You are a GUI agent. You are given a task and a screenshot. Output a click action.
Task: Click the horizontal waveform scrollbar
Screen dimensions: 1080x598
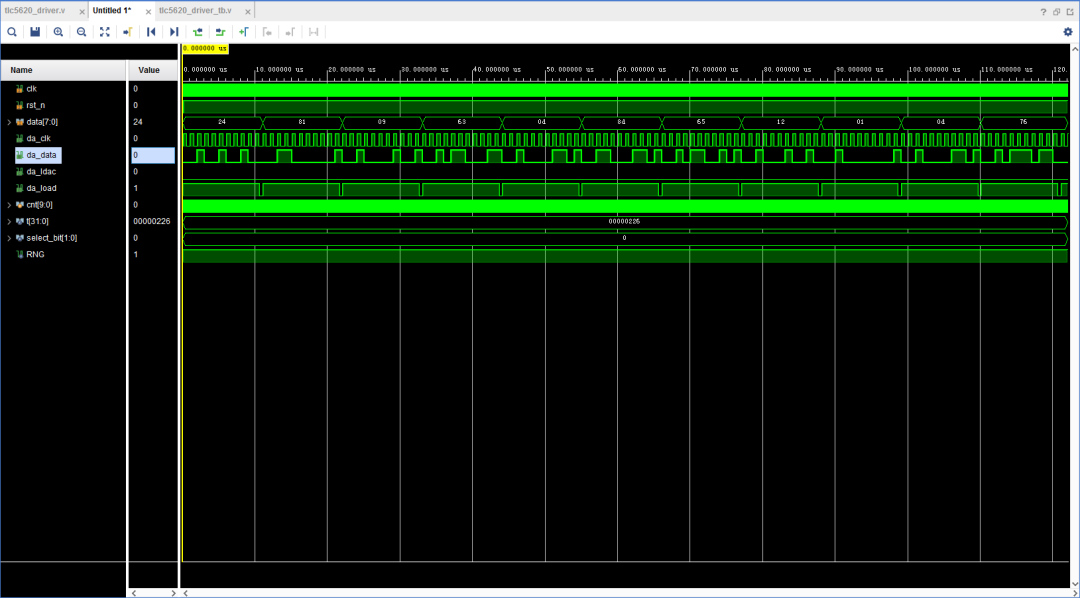600,592
